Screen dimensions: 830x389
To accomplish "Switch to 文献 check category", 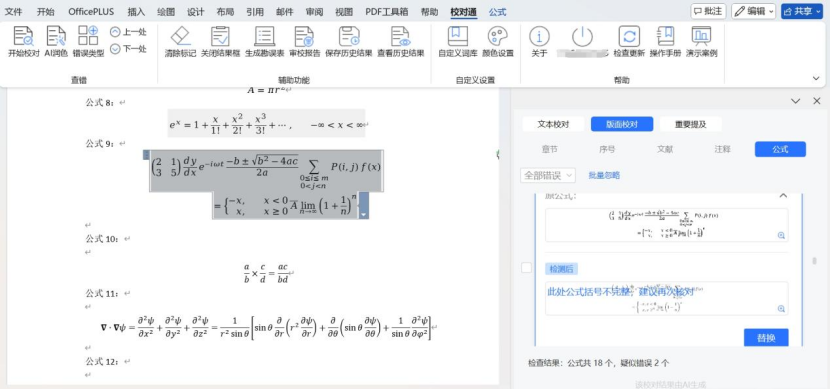I will [665, 149].
